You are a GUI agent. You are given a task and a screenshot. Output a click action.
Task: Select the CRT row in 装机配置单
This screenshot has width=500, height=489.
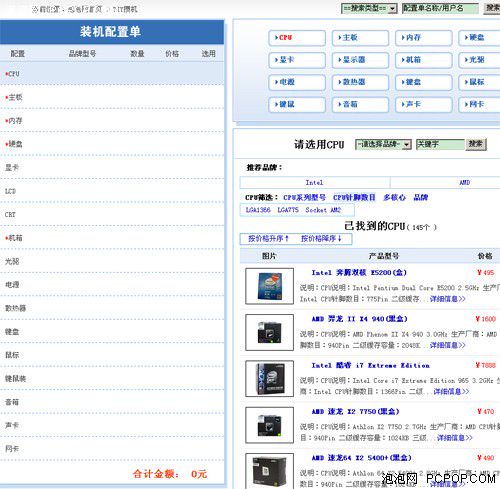[112, 214]
